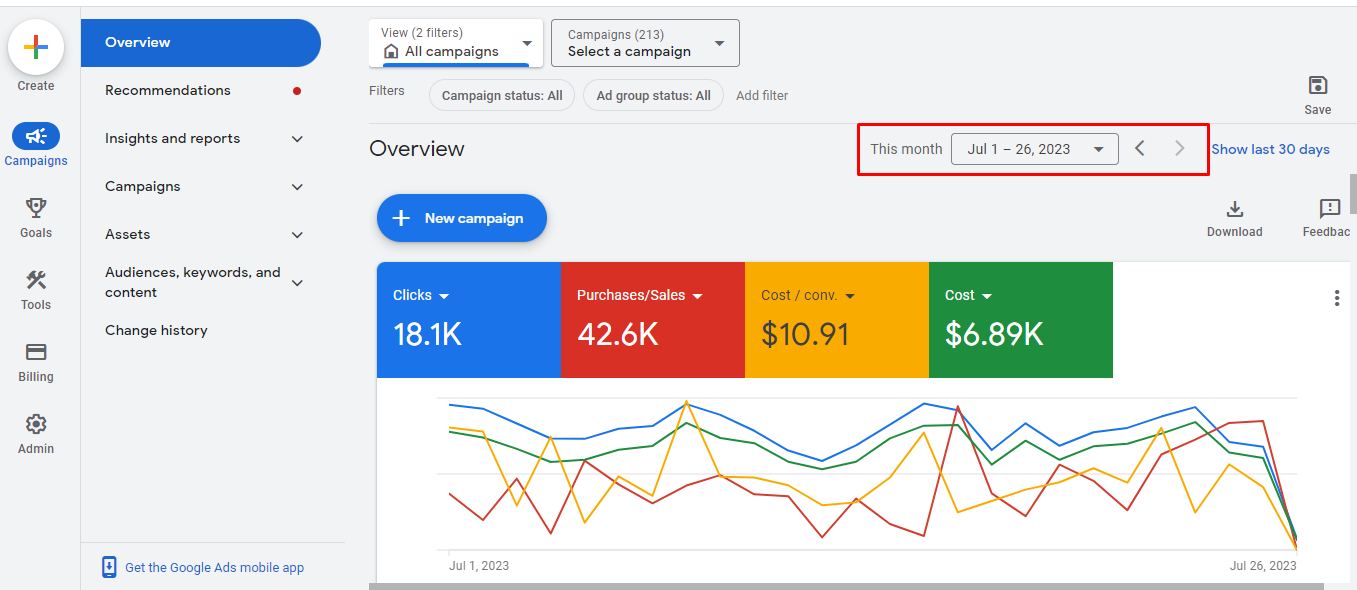Click the colorful plus Create icon

(36, 47)
